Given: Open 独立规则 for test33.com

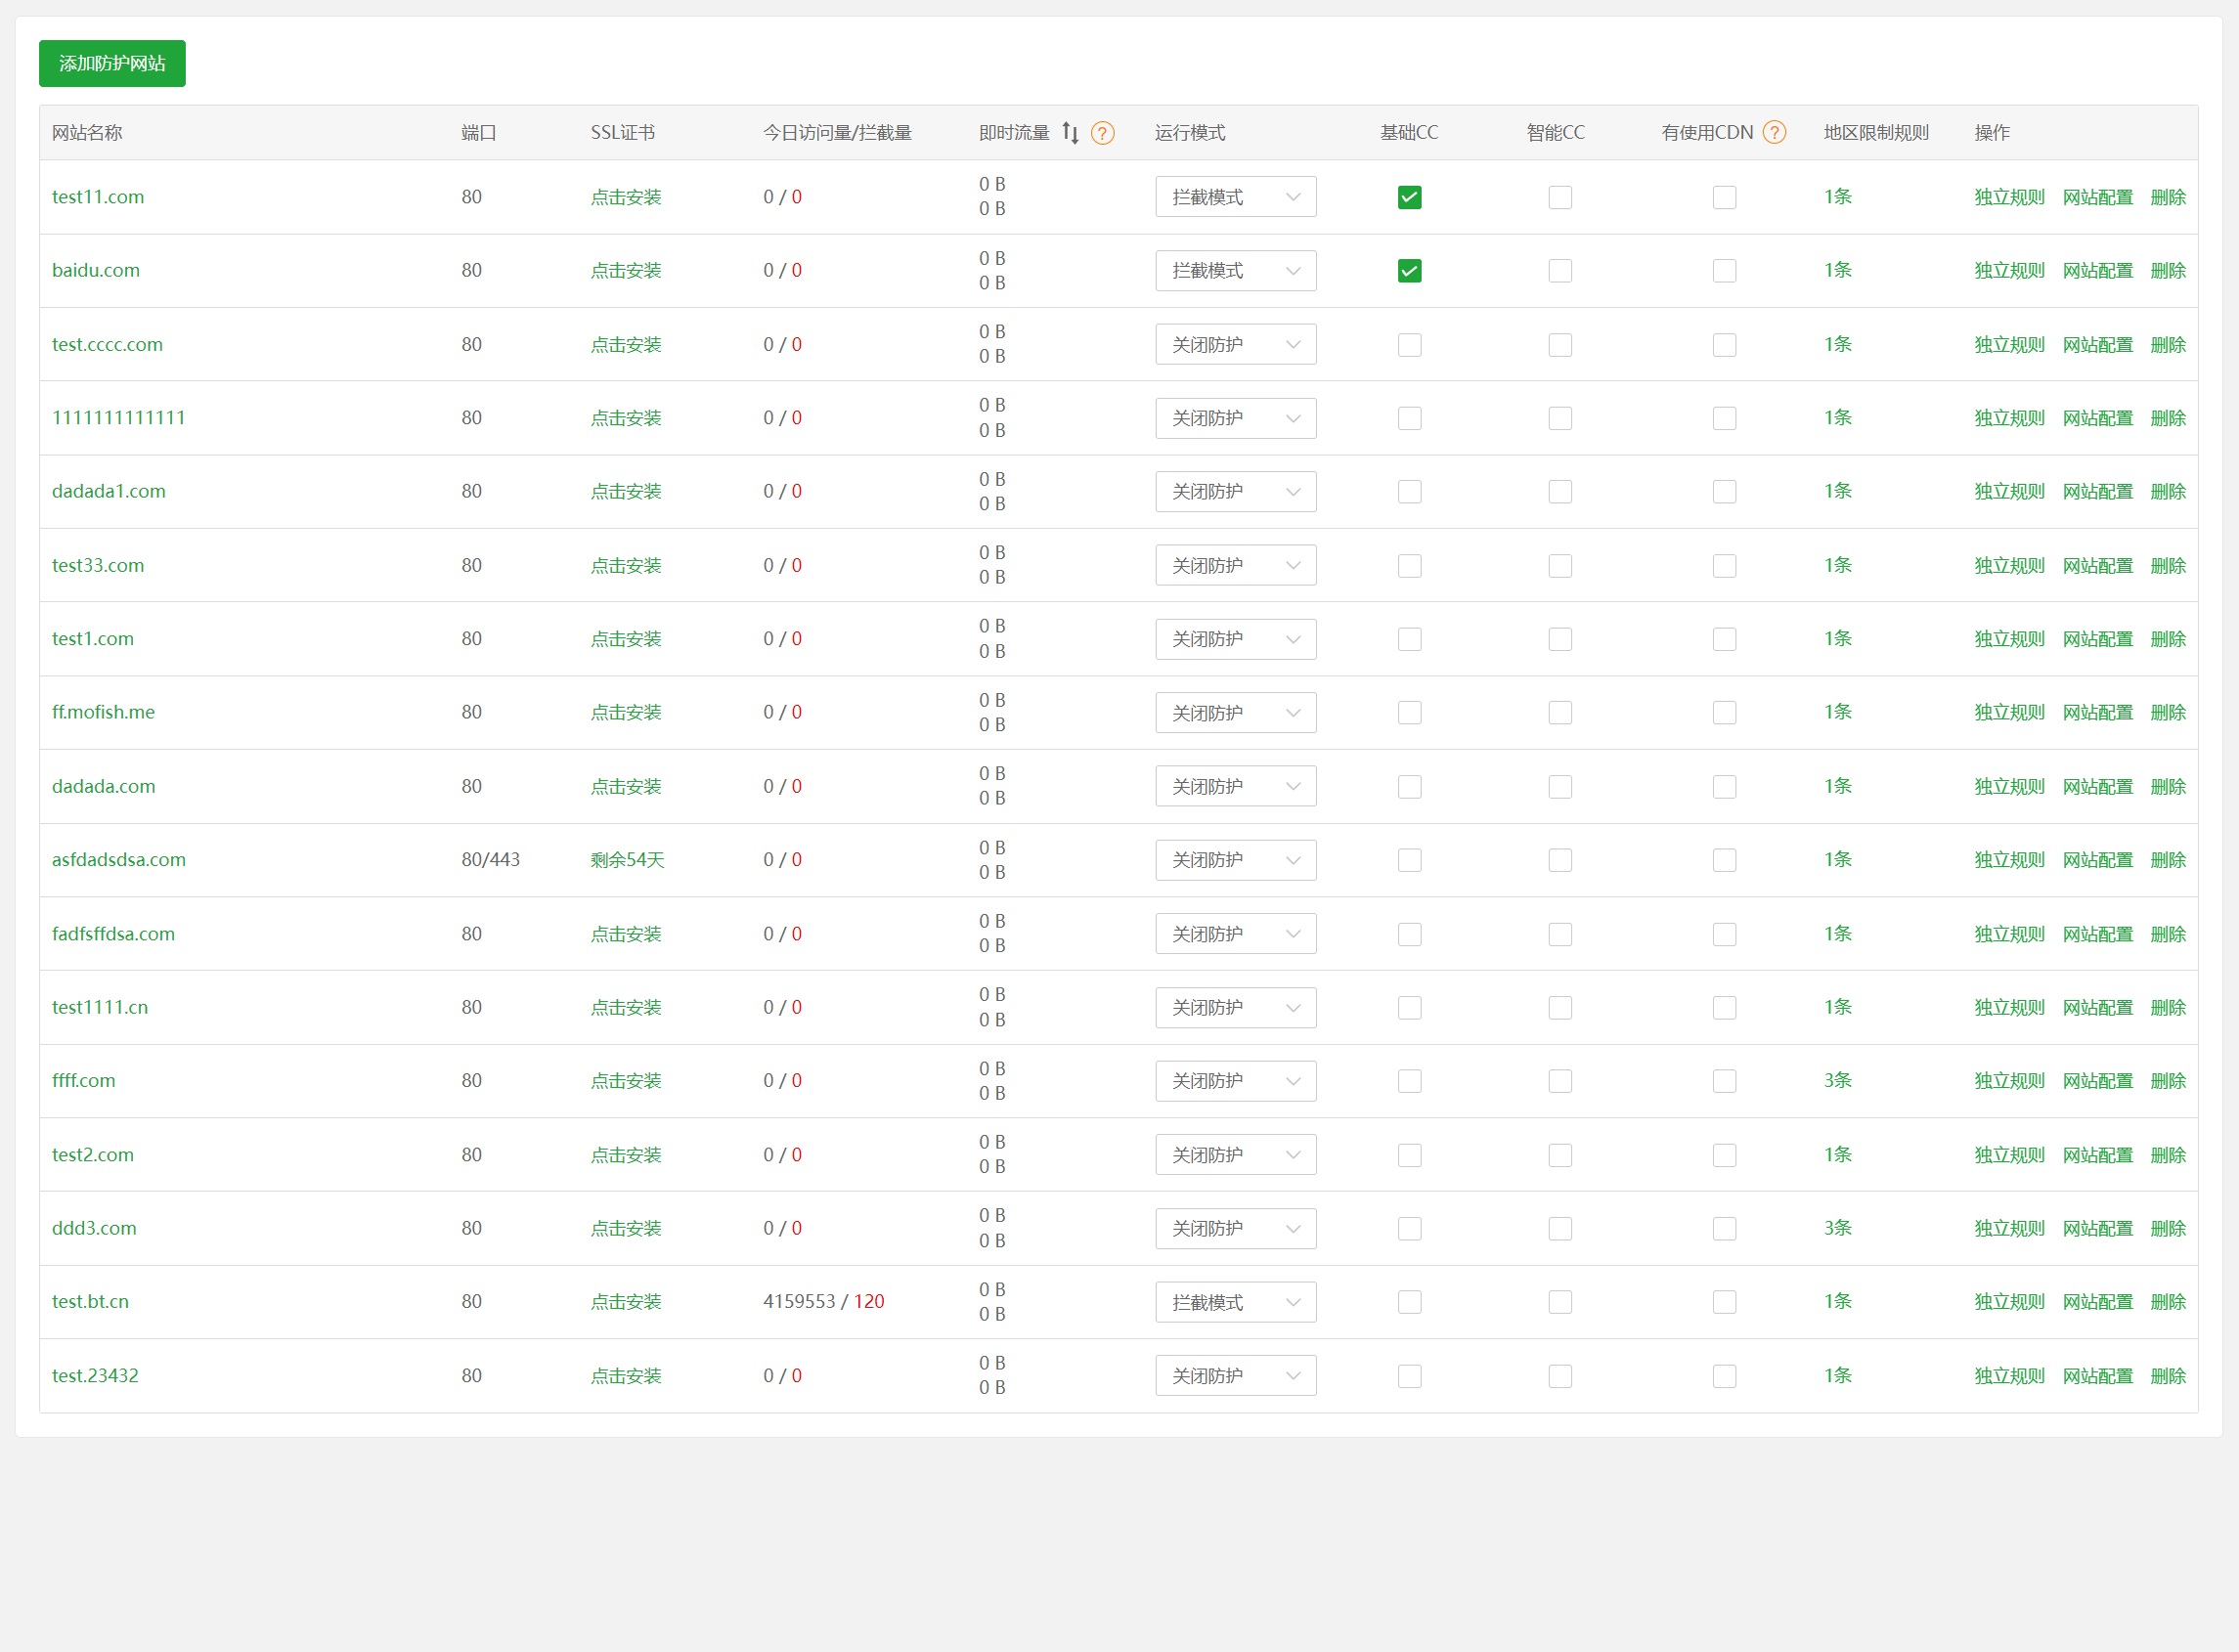Looking at the screenshot, I should coord(2008,566).
